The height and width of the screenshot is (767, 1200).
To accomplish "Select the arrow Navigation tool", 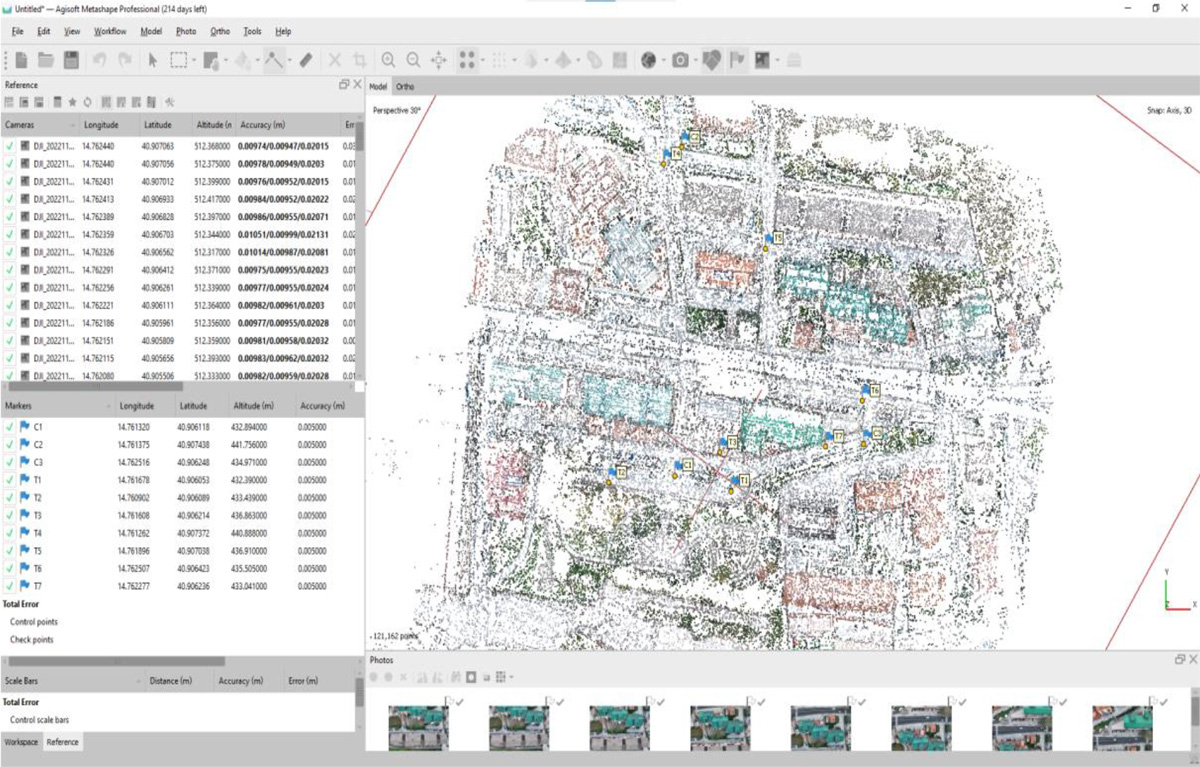I will pos(153,61).
